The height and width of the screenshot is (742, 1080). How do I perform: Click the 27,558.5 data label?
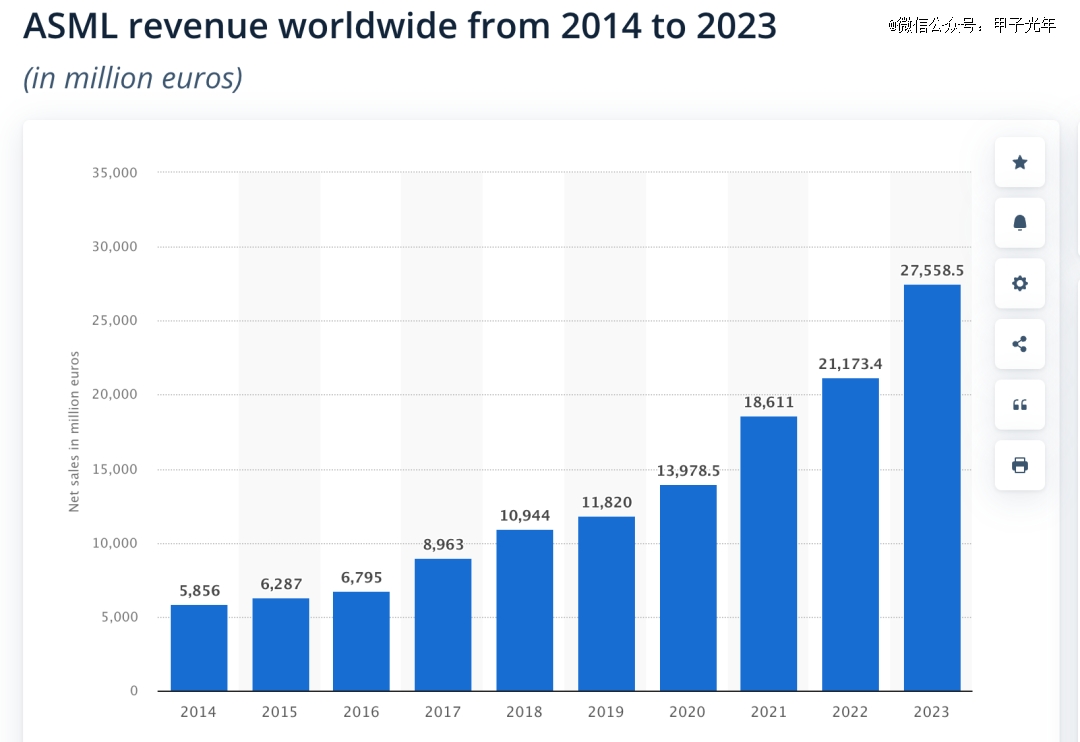point(932,271)
